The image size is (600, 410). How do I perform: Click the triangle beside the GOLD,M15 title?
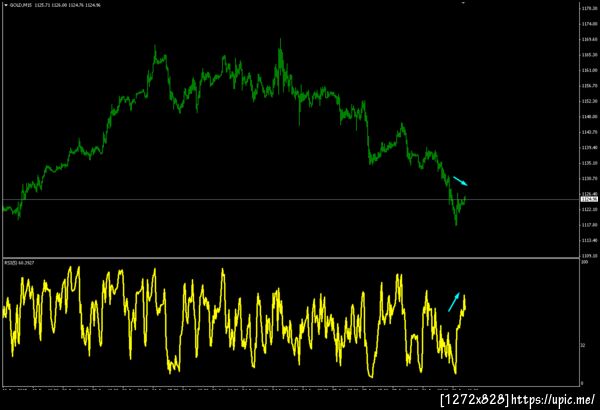(6, 5)
